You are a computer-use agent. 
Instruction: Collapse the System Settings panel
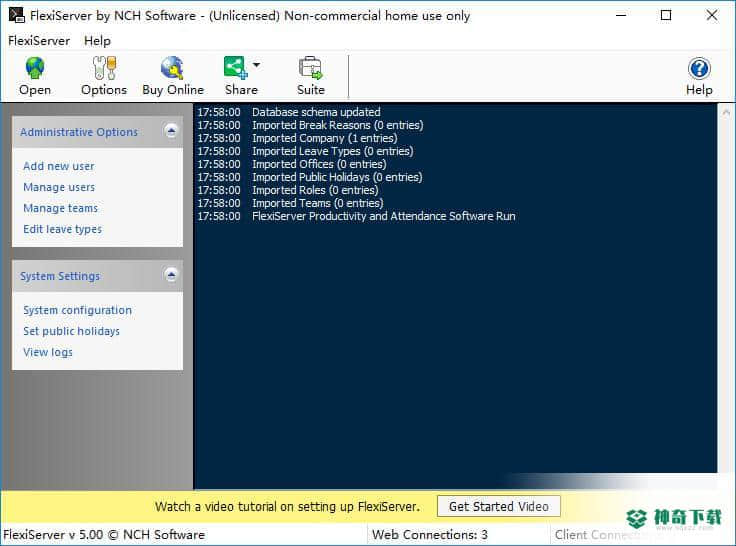[x=171, y=275]
